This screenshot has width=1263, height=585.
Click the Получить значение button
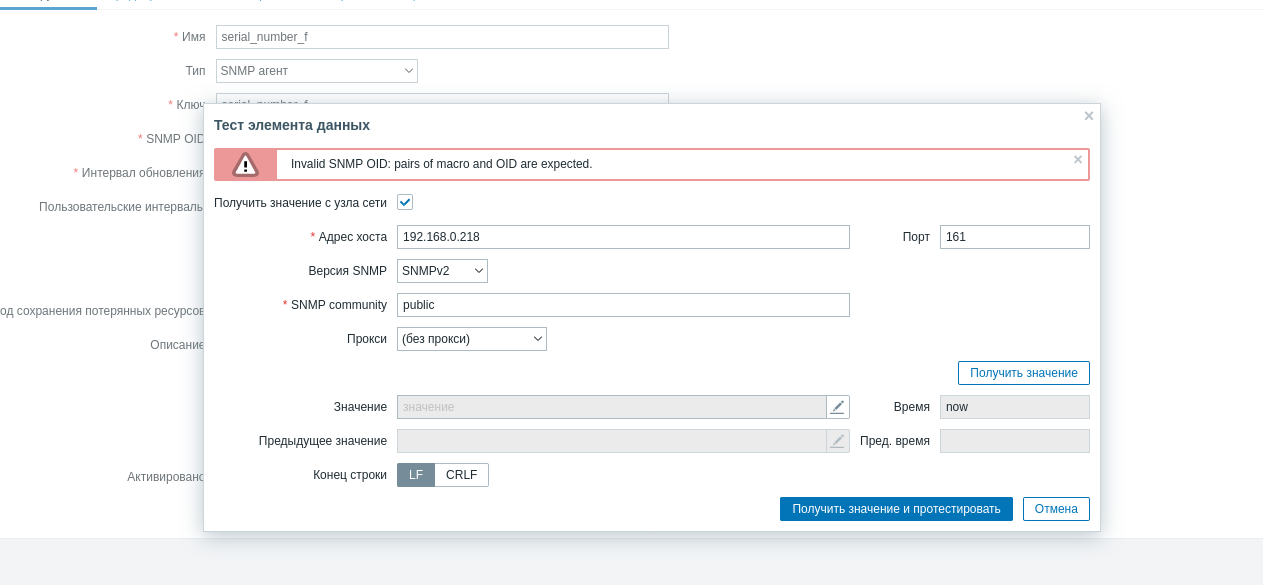1023,373
